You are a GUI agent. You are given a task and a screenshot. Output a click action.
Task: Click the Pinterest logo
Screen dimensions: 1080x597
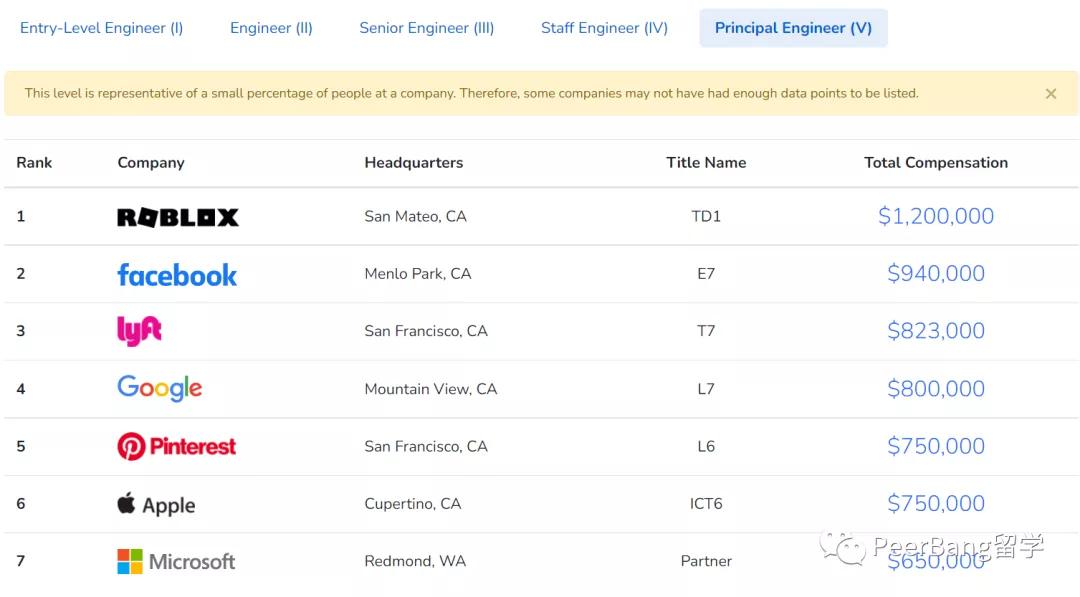pos(177,446)
